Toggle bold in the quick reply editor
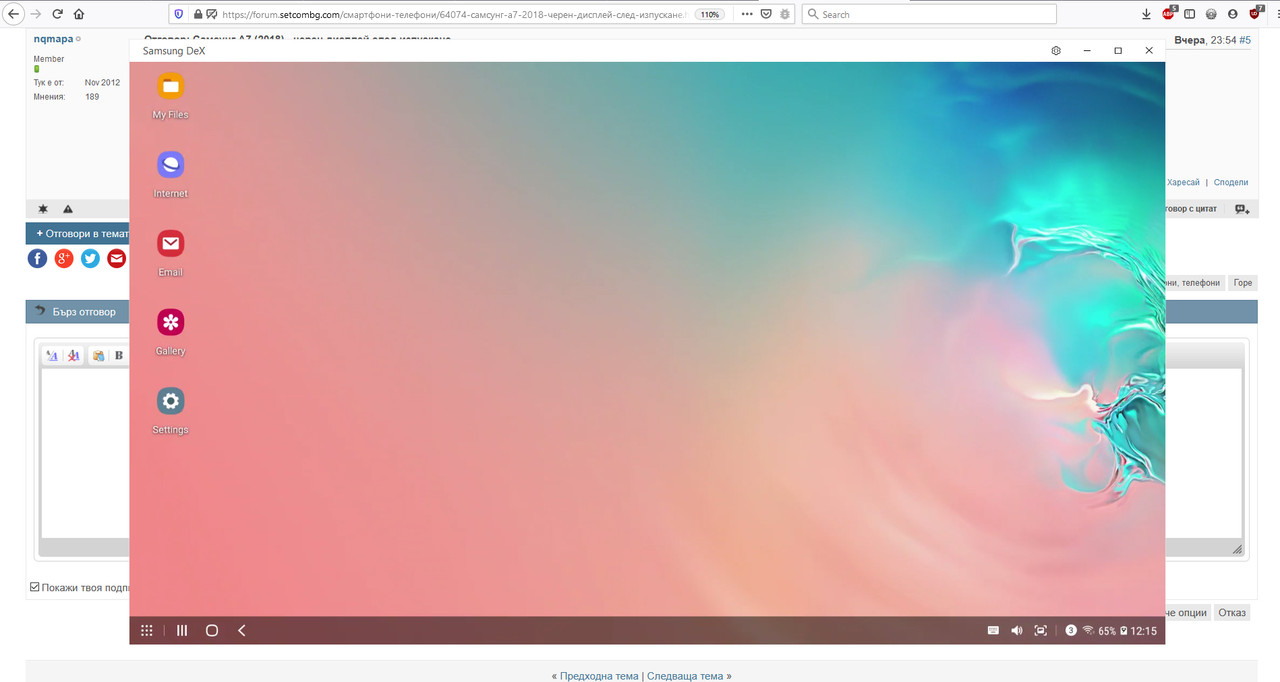Image resolution: width=1280 pixels, height=682 pixels. 119,355
